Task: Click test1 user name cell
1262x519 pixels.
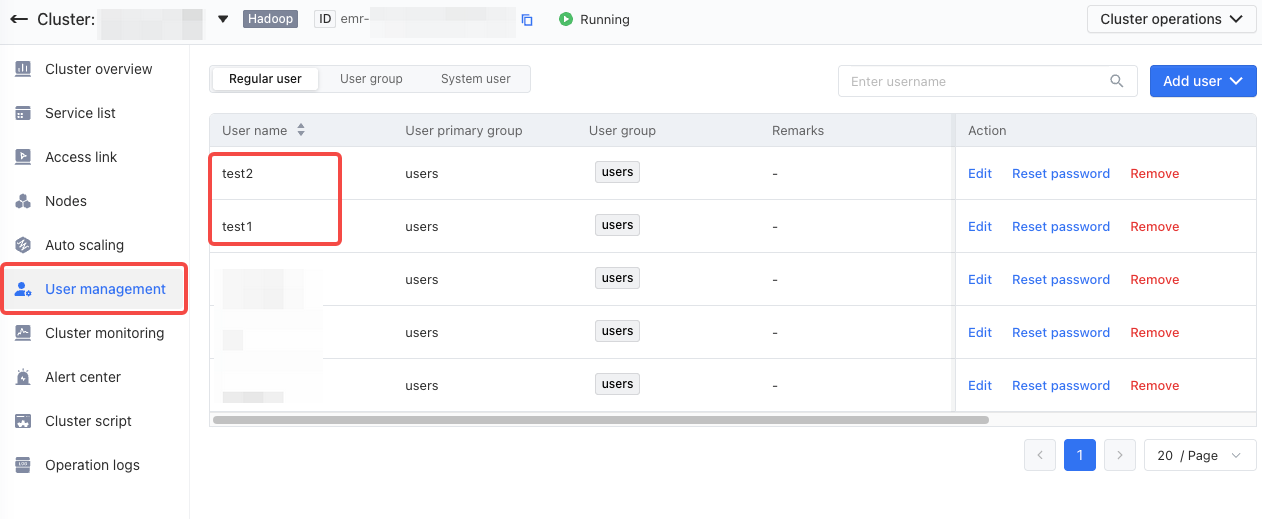Action: tap(237, 226)
